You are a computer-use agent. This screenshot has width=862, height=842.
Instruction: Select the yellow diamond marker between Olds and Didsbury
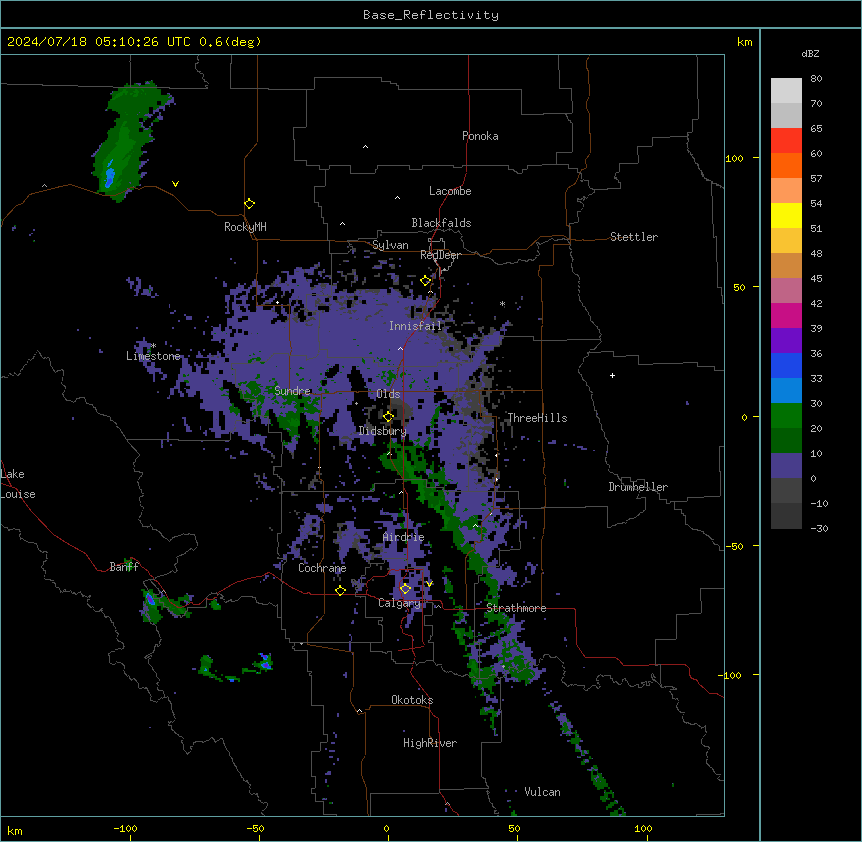coord(388,416)
